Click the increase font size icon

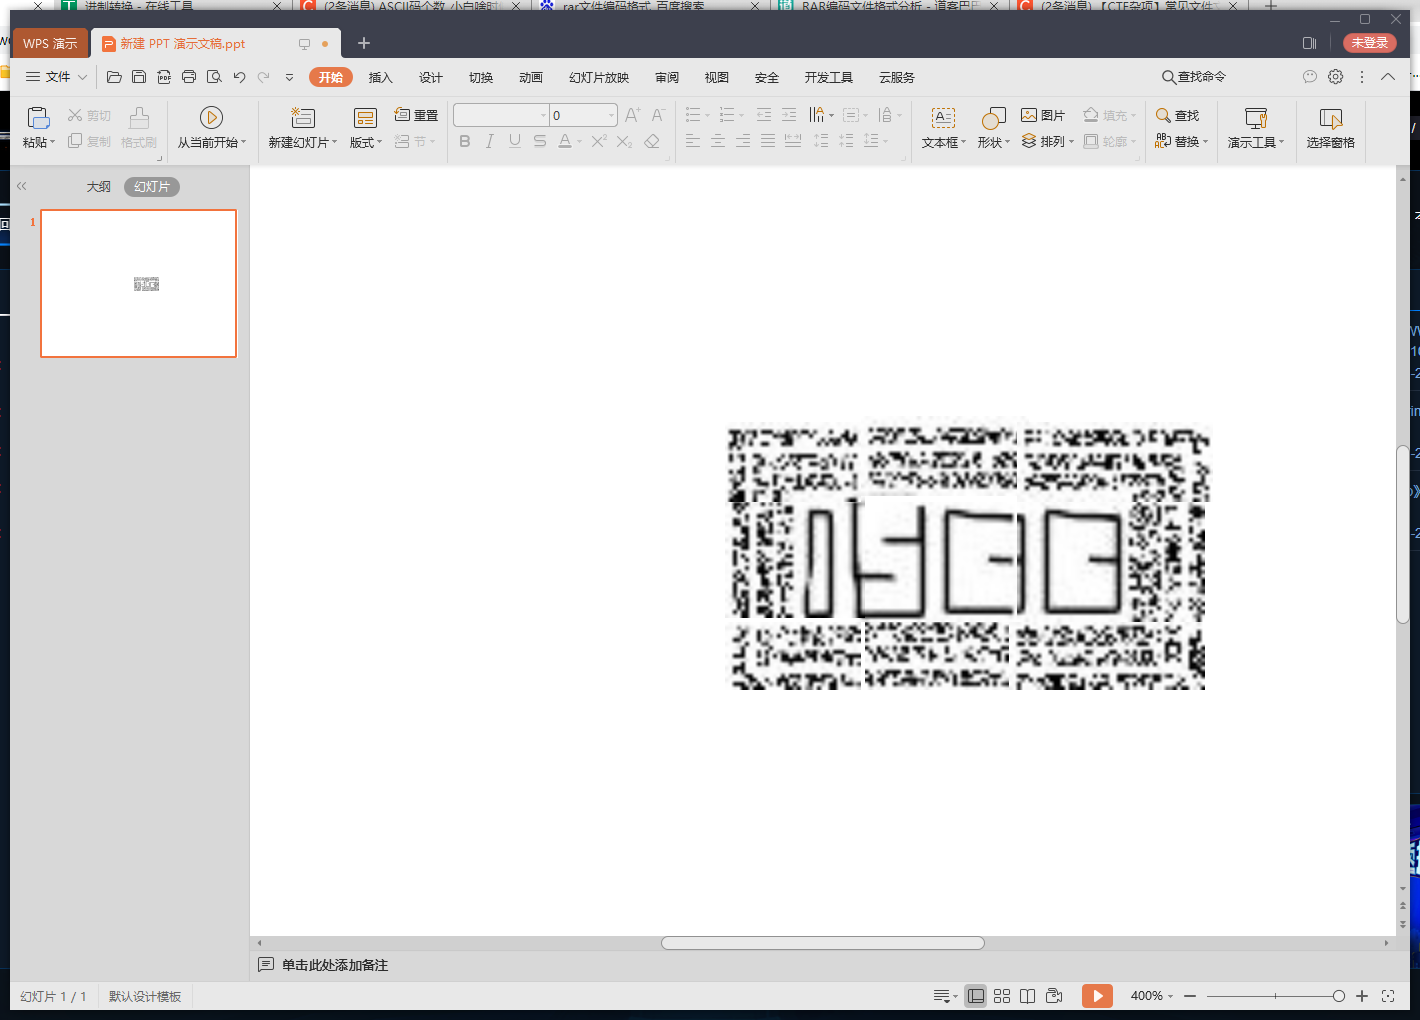pyautogui.click(x=632, y=115)
